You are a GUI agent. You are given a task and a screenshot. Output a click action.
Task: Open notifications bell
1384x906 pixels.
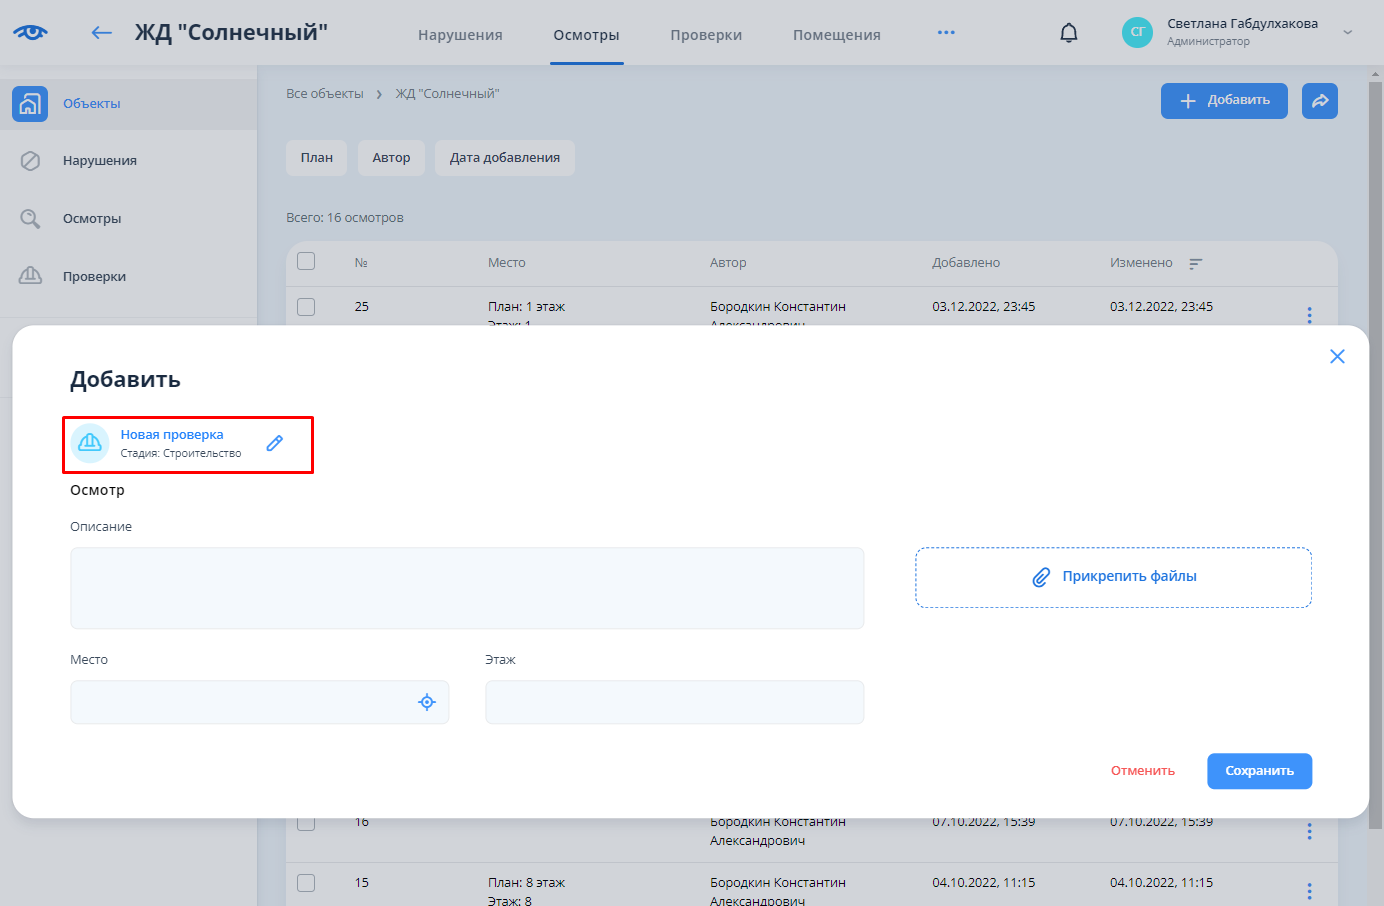point(1069,33)
